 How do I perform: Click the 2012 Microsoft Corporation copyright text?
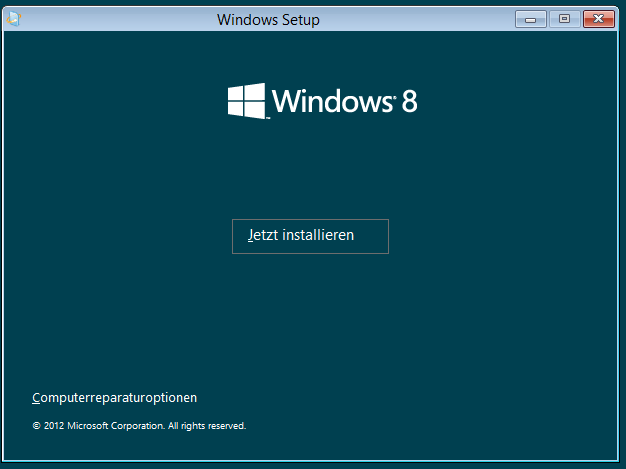click(139, 426)
